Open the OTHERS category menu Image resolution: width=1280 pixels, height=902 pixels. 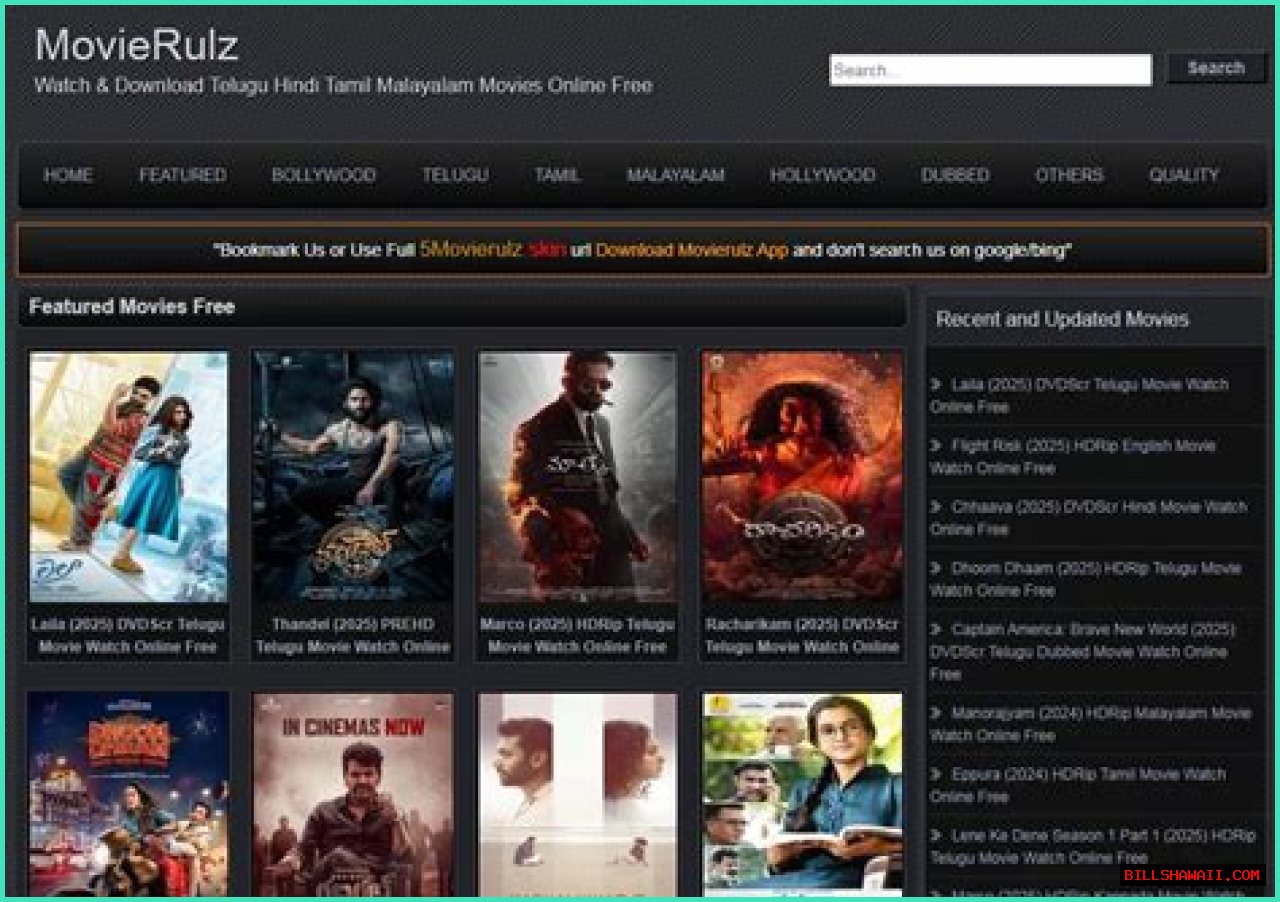pyautogui.click(x=1069, y=175)
